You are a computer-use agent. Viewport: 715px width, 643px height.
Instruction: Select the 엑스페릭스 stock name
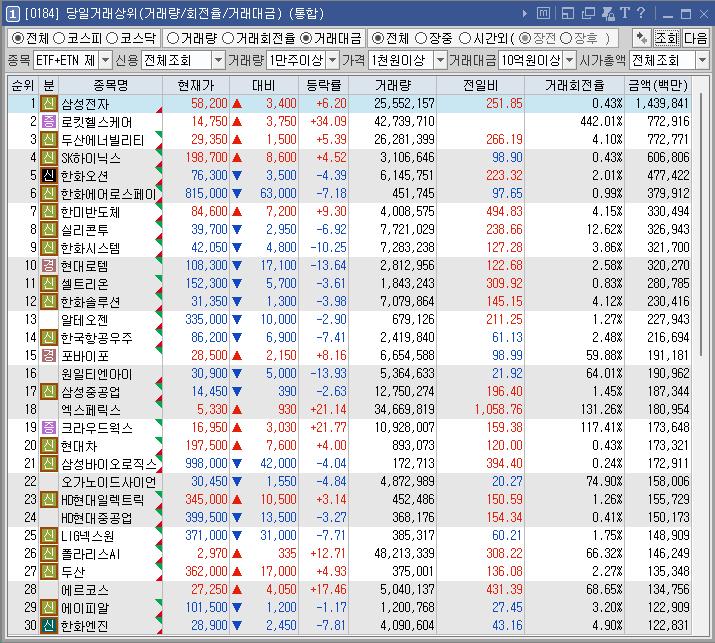[91, 410]
